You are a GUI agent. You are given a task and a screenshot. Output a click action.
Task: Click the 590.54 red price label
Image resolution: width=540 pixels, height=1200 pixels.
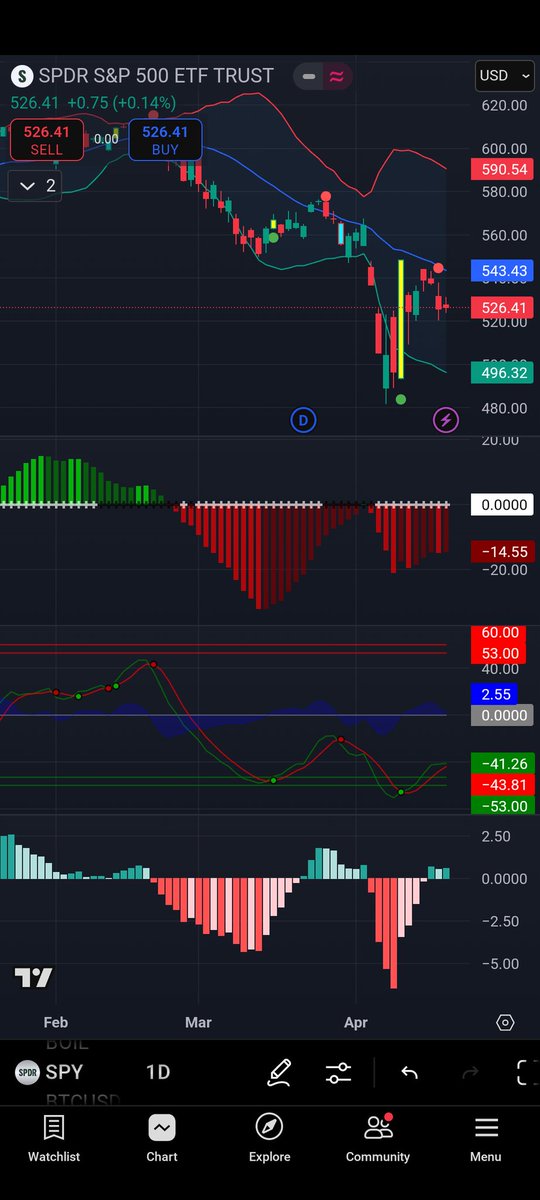pyautogui.click(x=504, y=170)
